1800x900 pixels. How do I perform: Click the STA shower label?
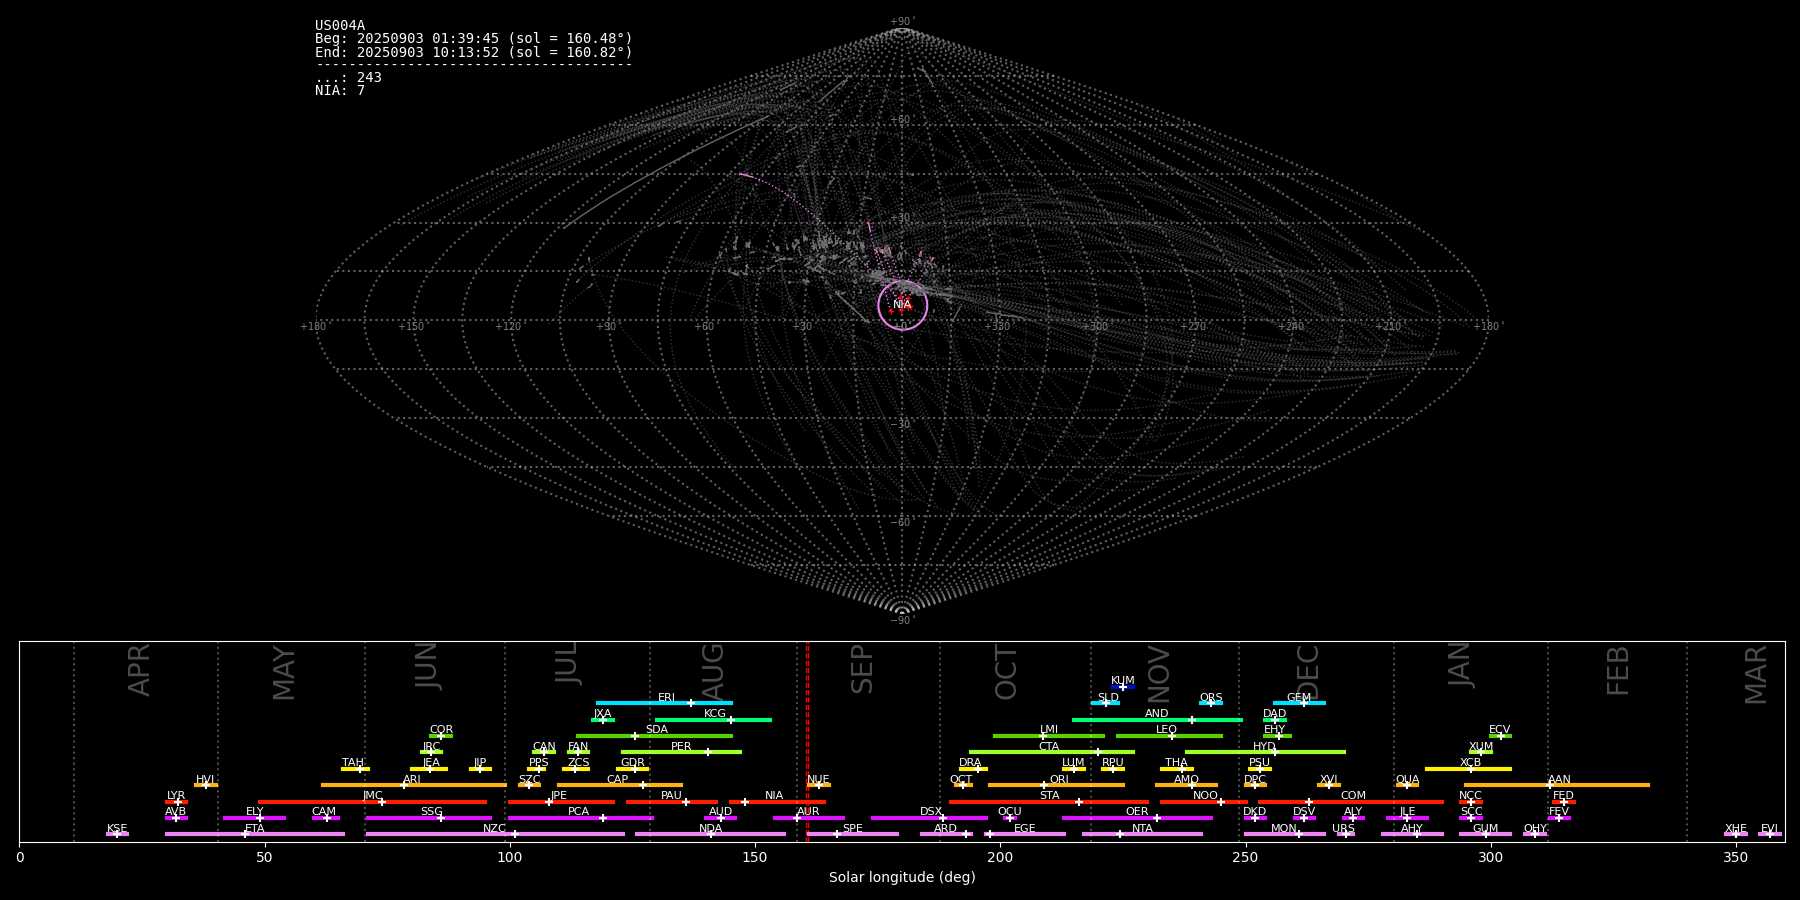click(x=1049, y=796)
